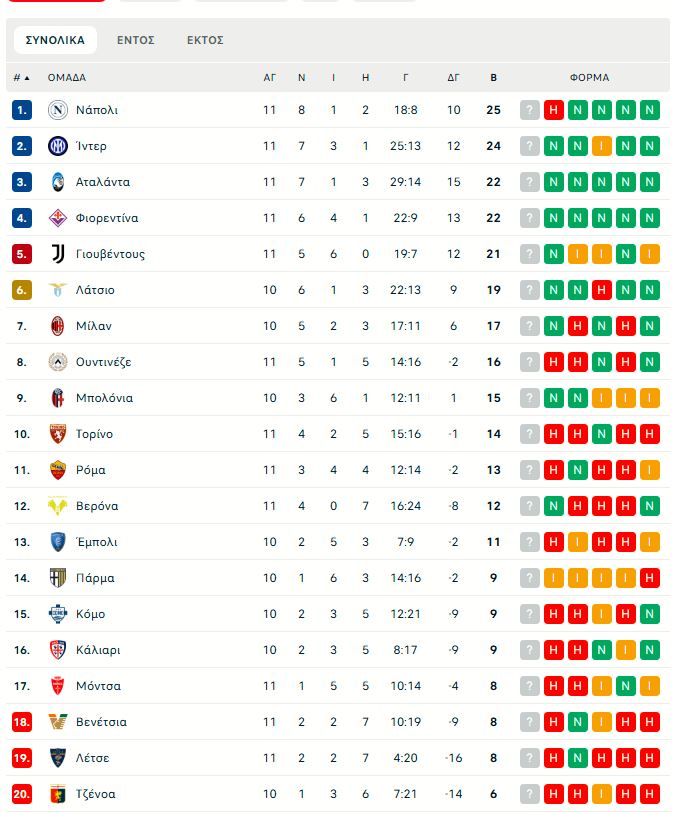
Task: Click the Napoli club crest icon
Action: [57, 110]
